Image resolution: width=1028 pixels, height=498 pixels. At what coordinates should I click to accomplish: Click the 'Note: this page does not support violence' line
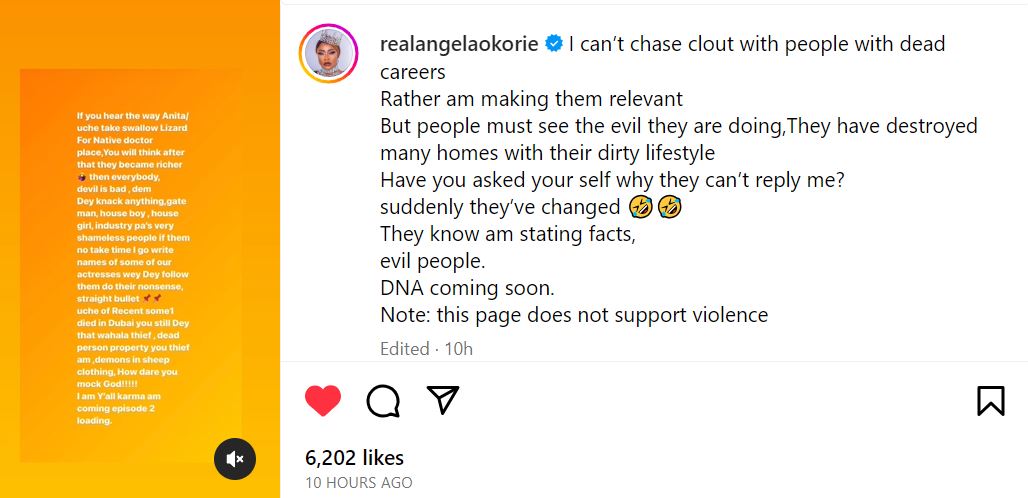(574, 315)
